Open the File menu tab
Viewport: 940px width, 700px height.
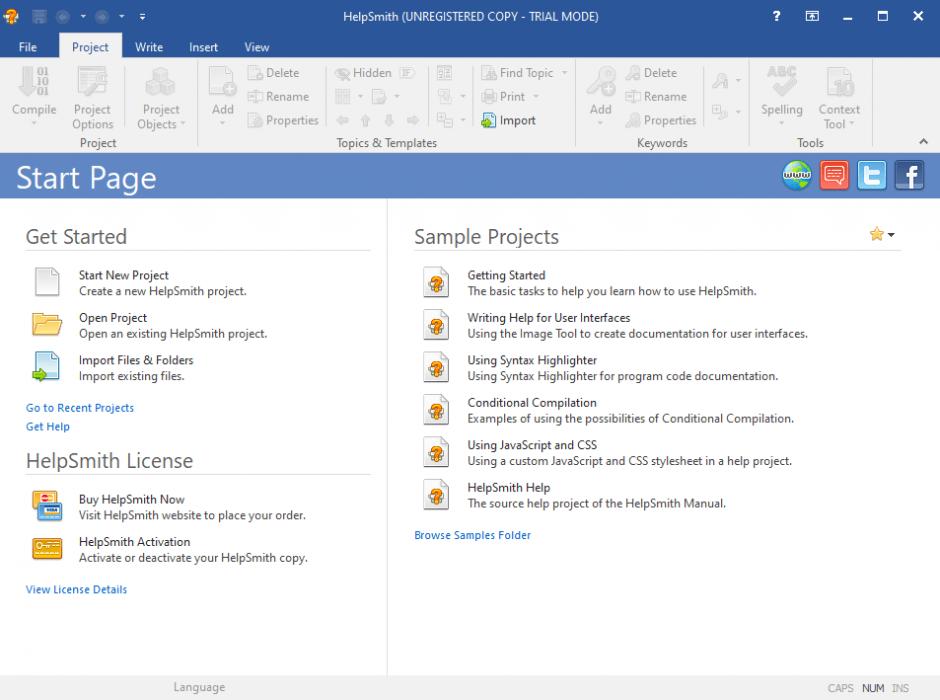pos(28,47)
